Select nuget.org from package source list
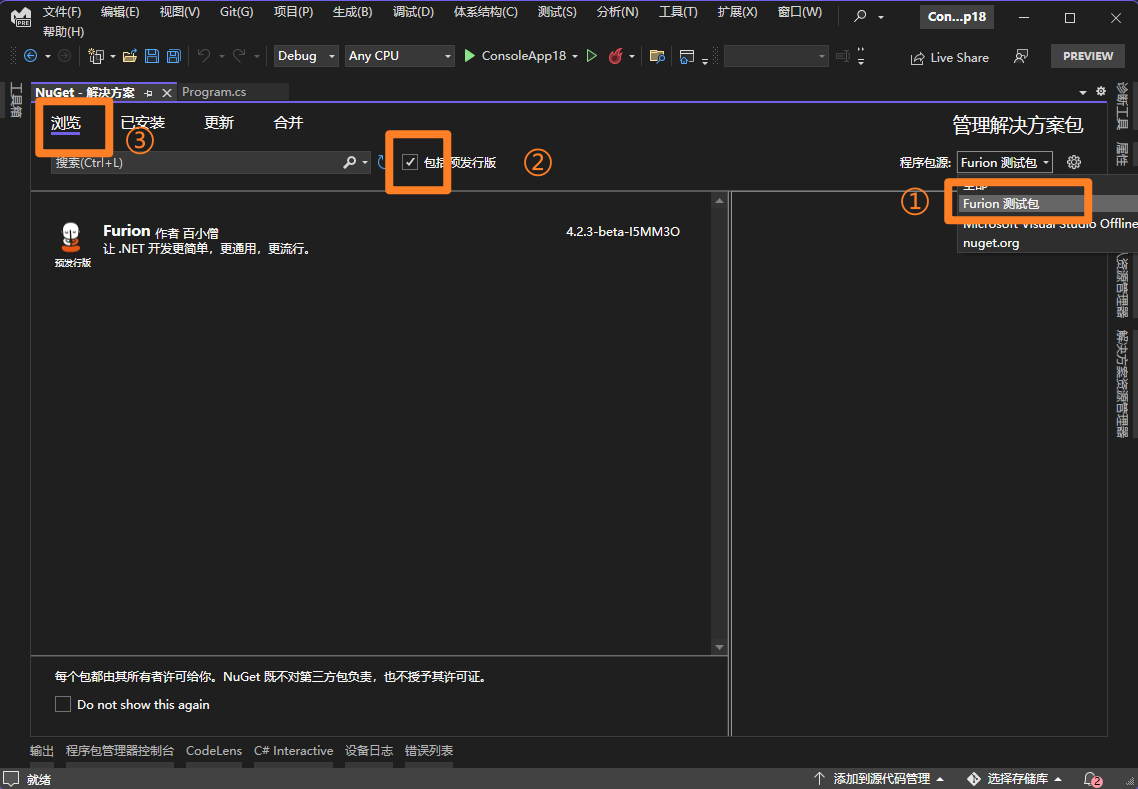This screenshot has height=789, width=1138. pos(991,243)
